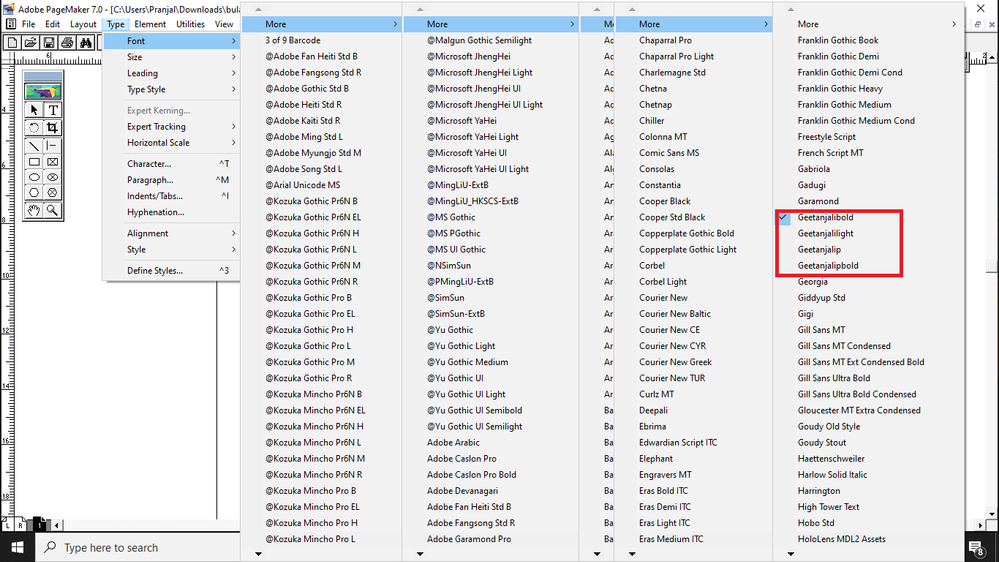
Task: Choose Define Styles... menu entry
Action: point(171,270)
